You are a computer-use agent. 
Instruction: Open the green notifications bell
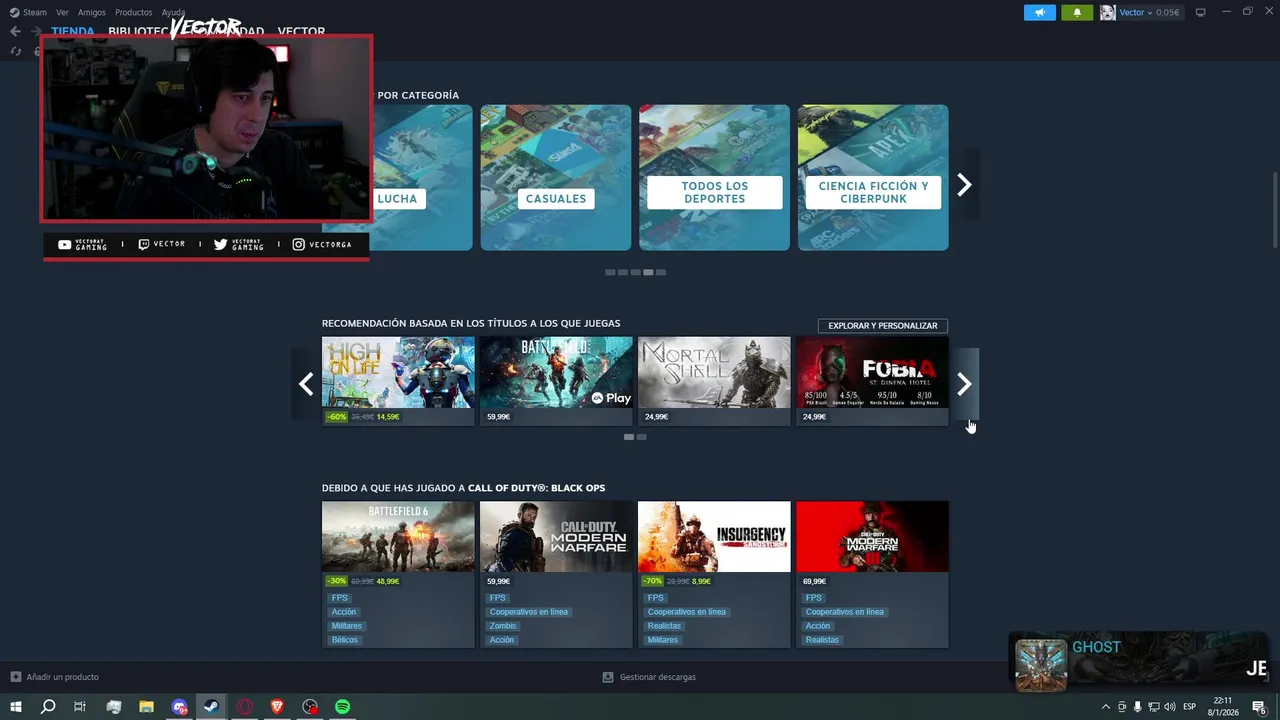pyautogui.click(x=1077, y=12)
